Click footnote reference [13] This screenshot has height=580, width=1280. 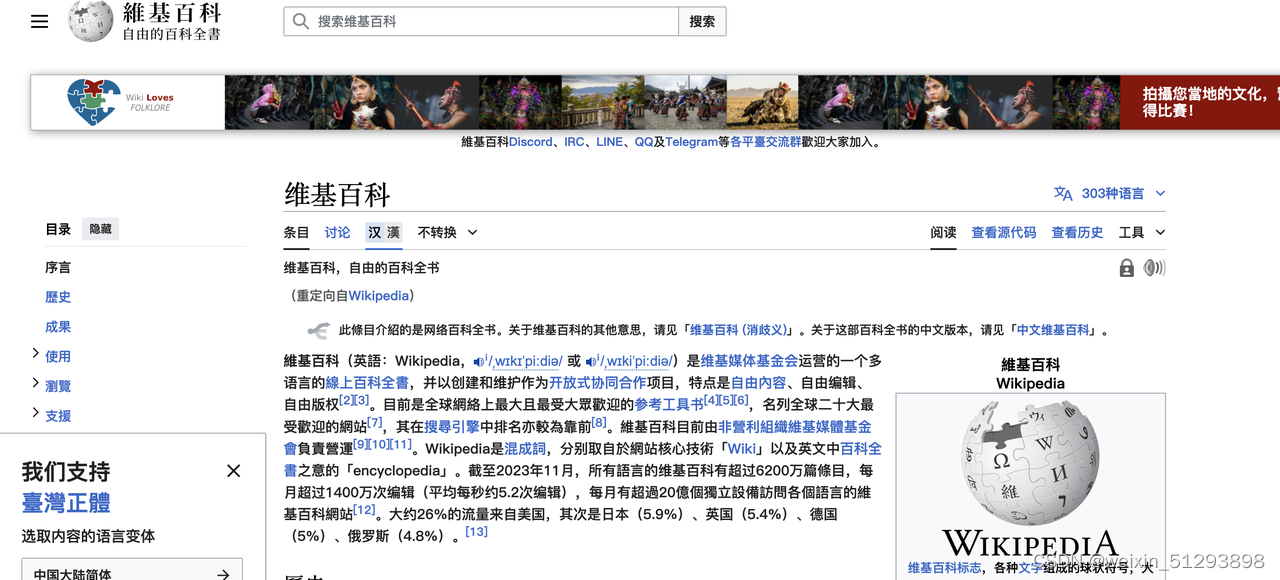[476, 531]
